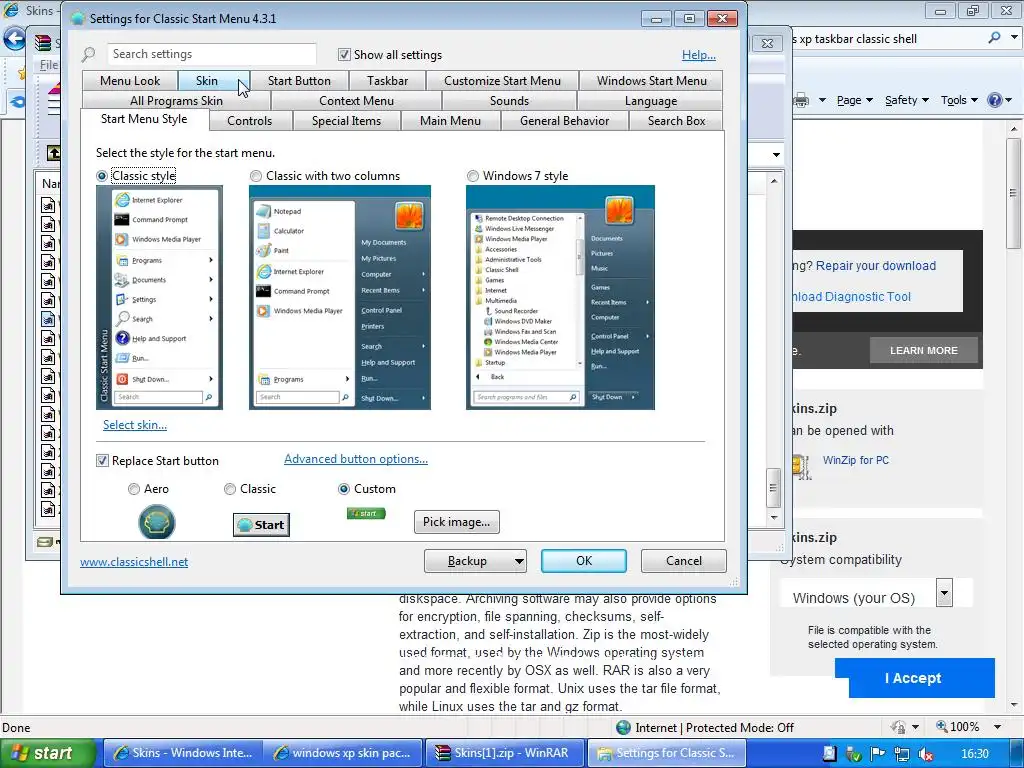The image size is (1024, 768).
Task: Click the LEARN MORE button
Action: coord(923,351)
